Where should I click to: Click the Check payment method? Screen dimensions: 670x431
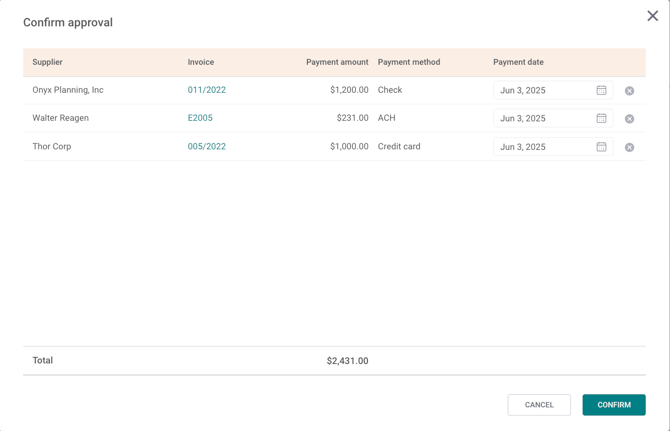click(390, 90)
